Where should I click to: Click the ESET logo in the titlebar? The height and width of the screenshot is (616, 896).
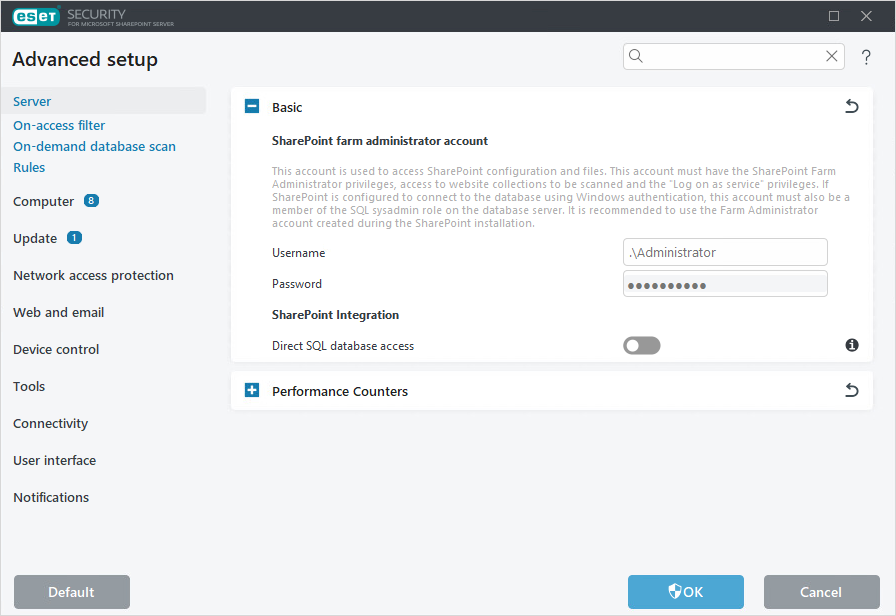pyautogui.click(x=35, y=16)
